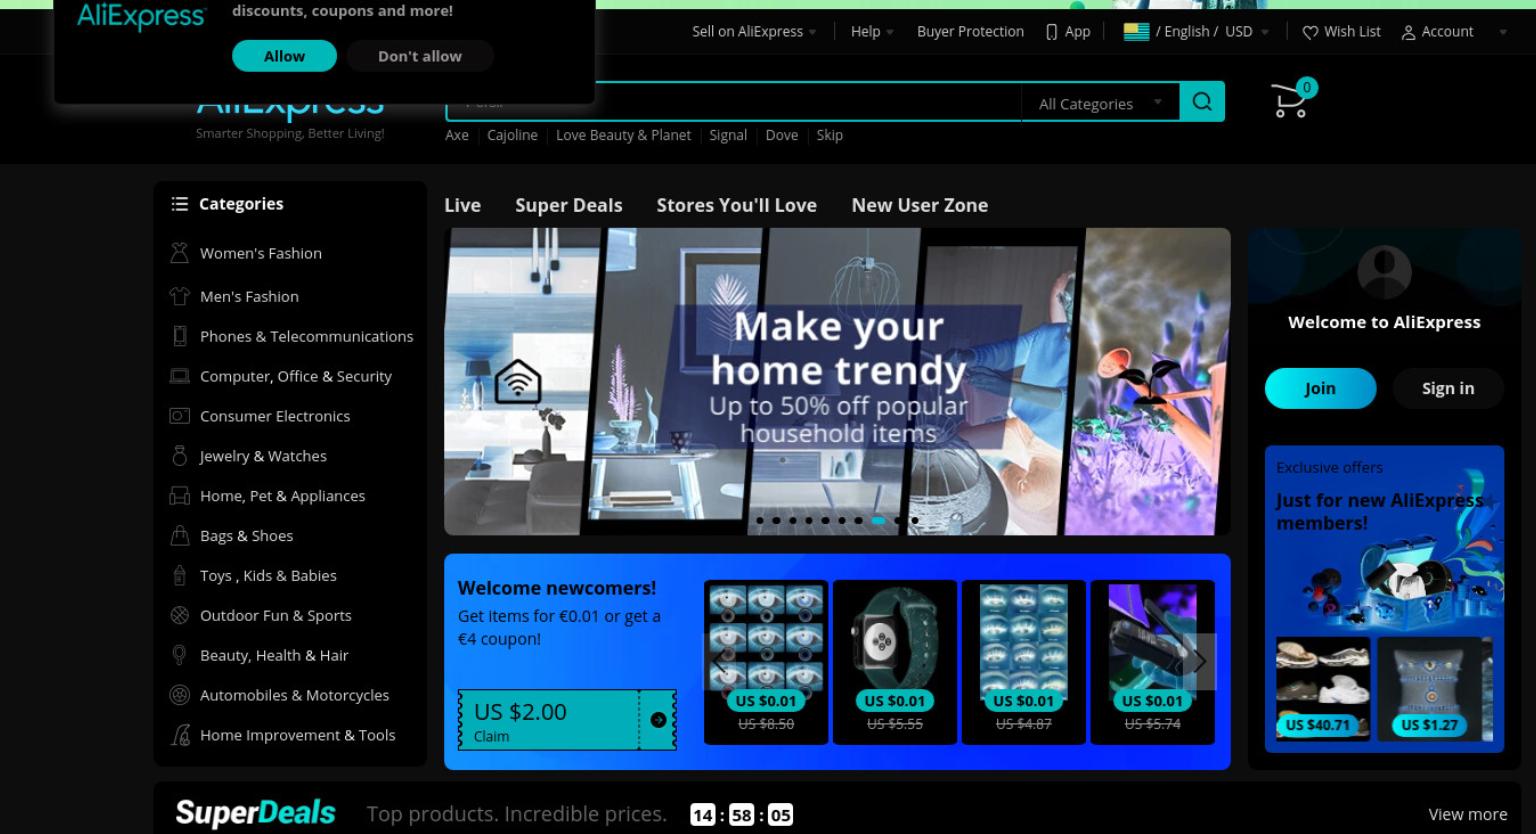Click the Men's Fashion shirt icon
The image size is (1536, 834).
pos(179,296)
